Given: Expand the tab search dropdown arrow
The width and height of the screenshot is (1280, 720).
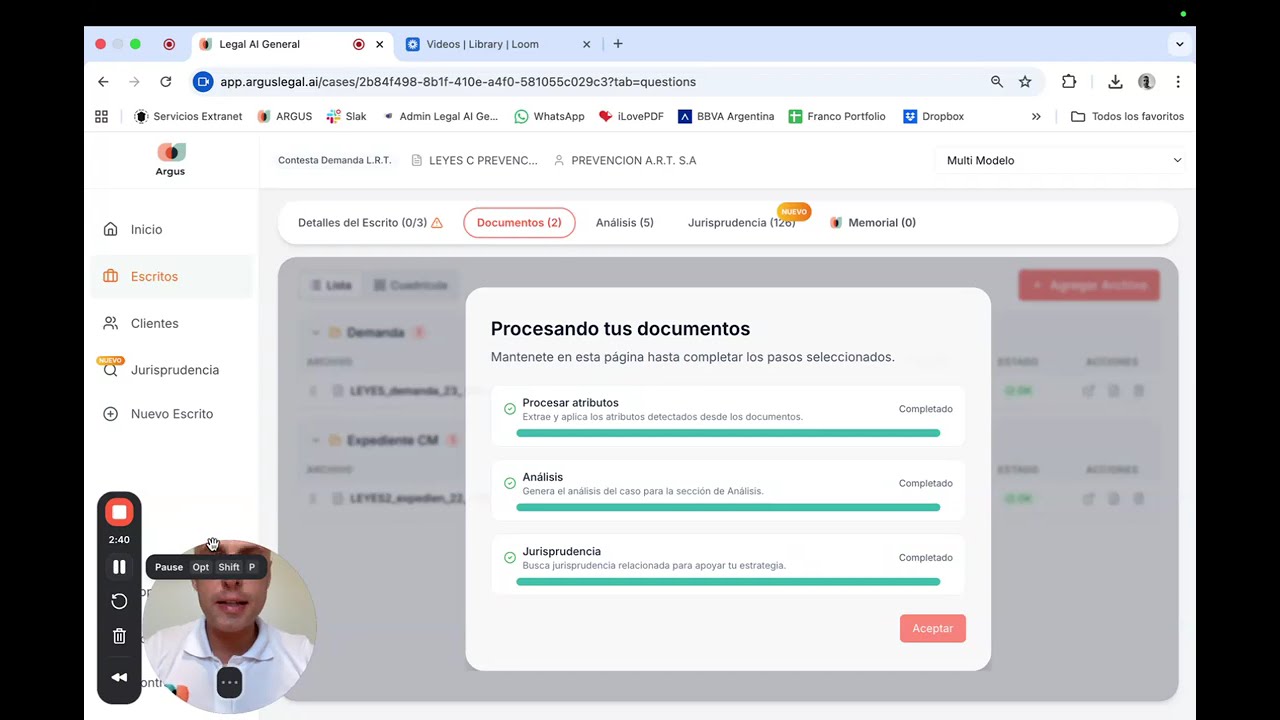Looking at the screenshot, I should 1180,44.
